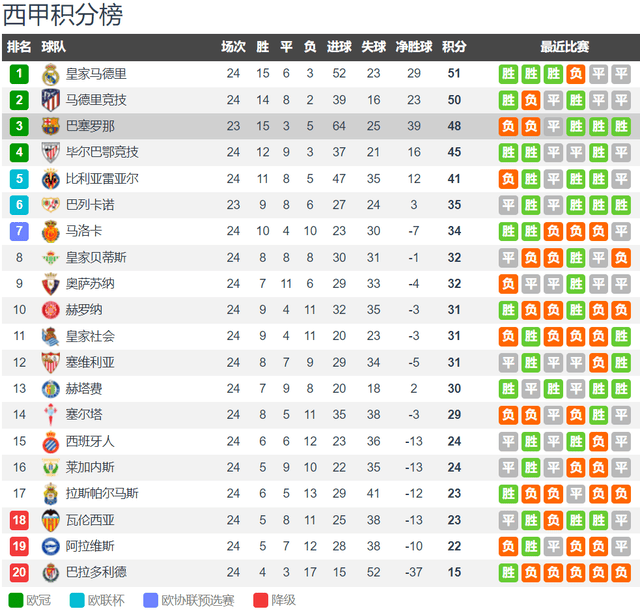Screen dimensions: 640x611
Task: Click the Atlético Madrid crest beside 马德里竞技
Action: coord(50,100)
